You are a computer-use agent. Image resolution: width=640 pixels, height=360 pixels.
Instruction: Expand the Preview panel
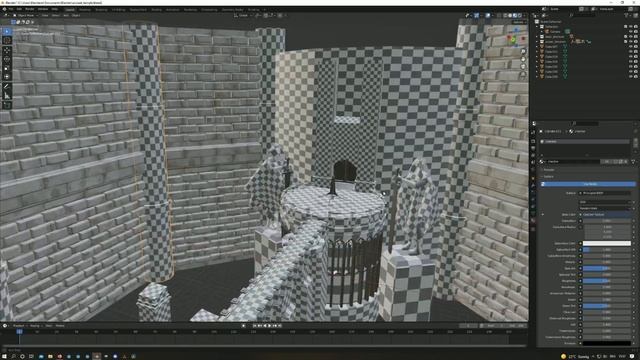click(x=549, y=170)
